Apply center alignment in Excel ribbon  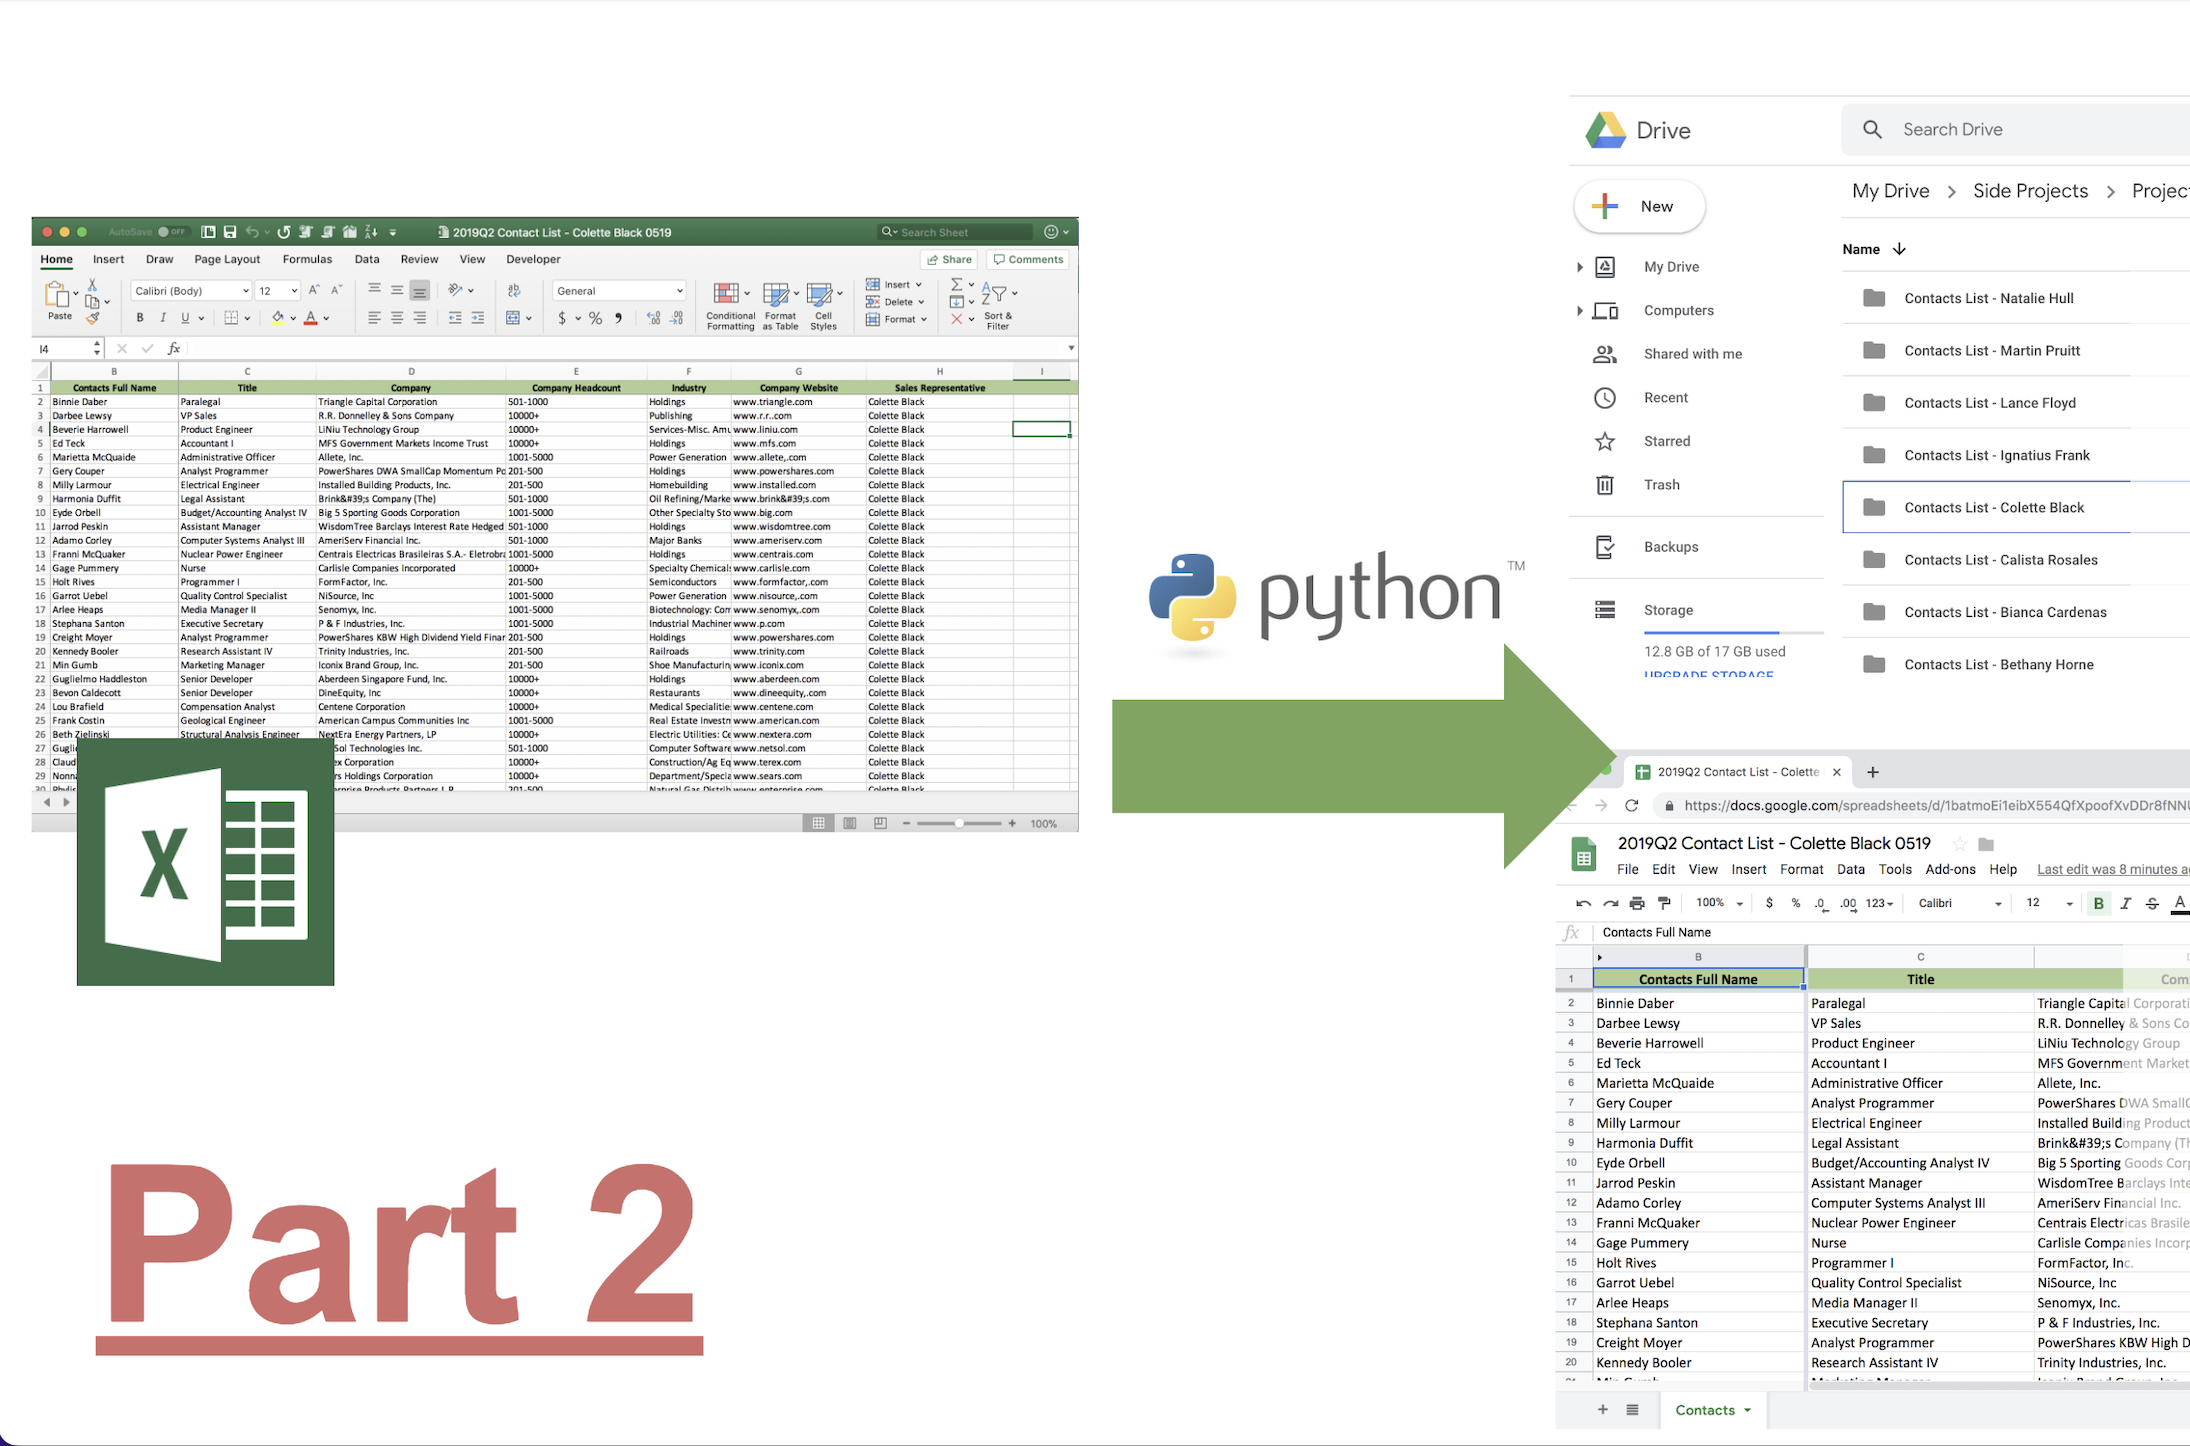tap(397, 318)
